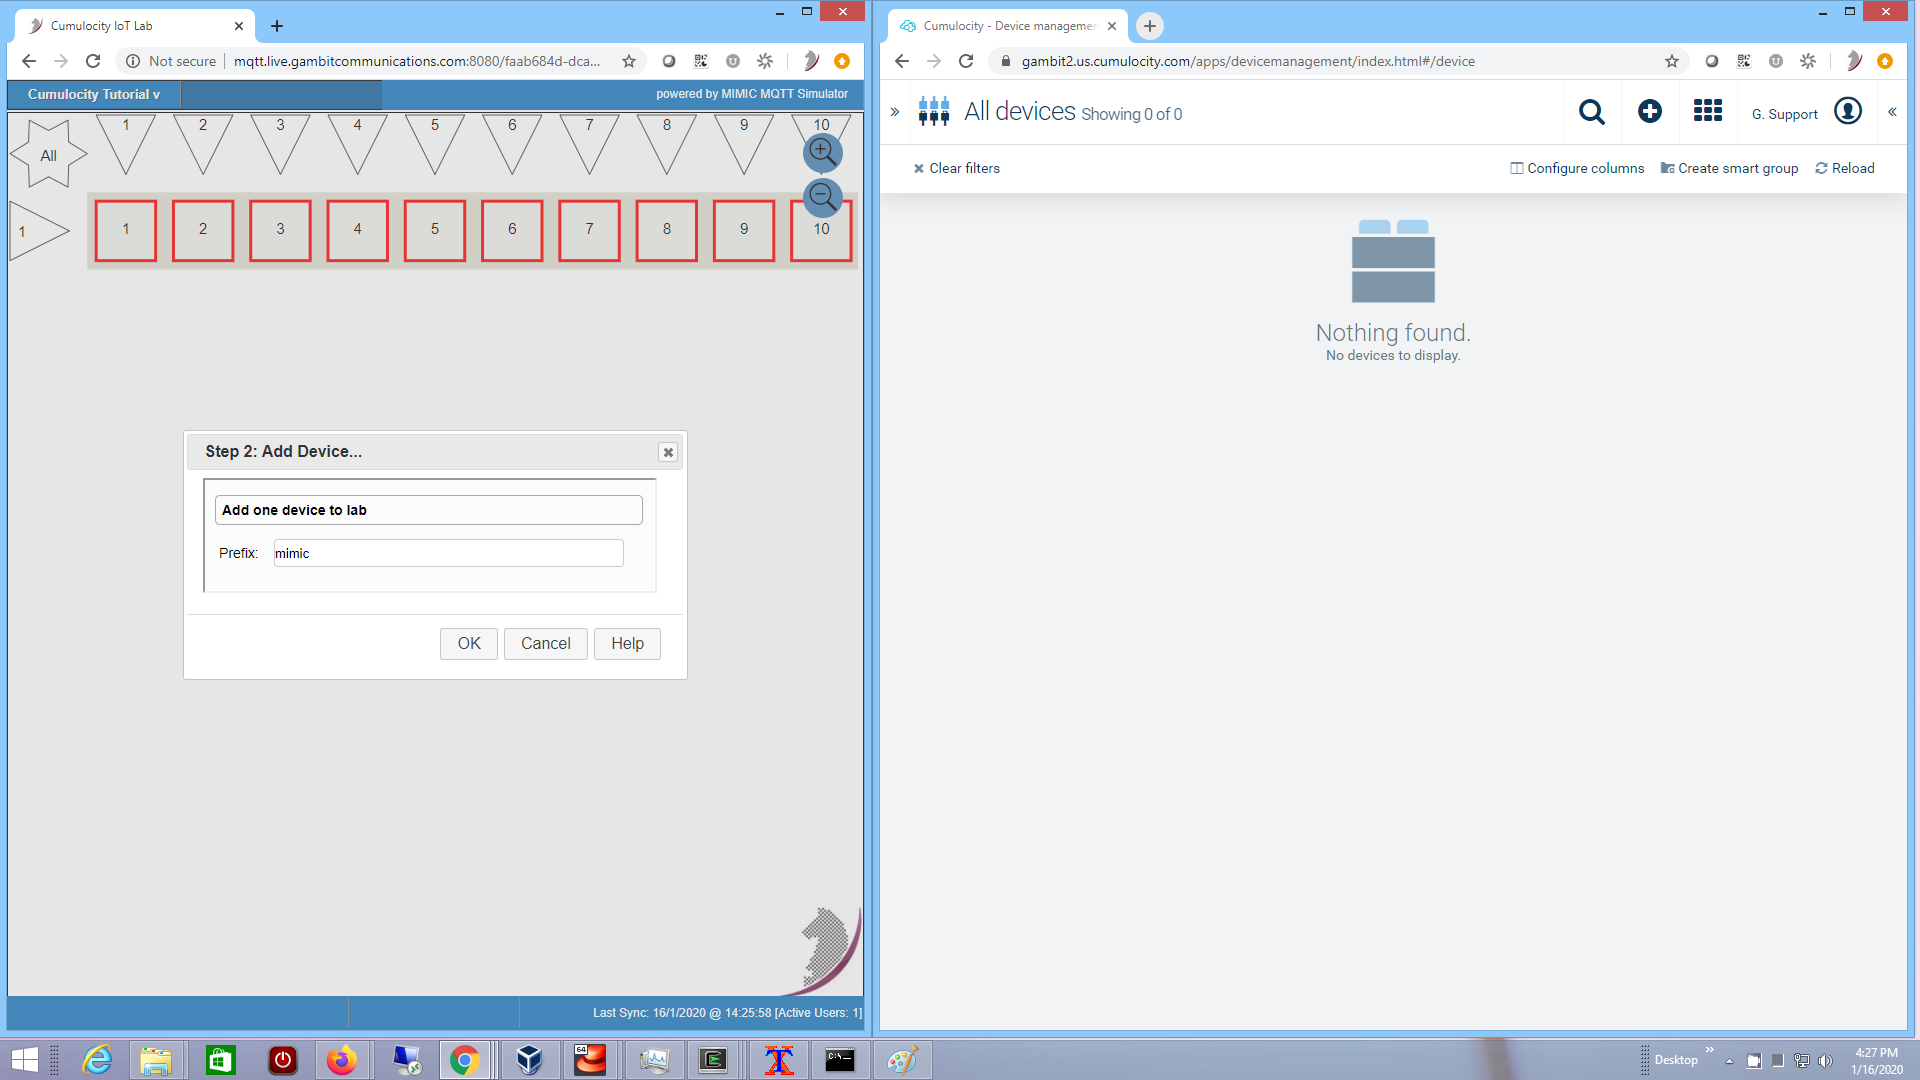
Task: Click Create smart group
Action: pyautogui.click(x=1729, y=168)
